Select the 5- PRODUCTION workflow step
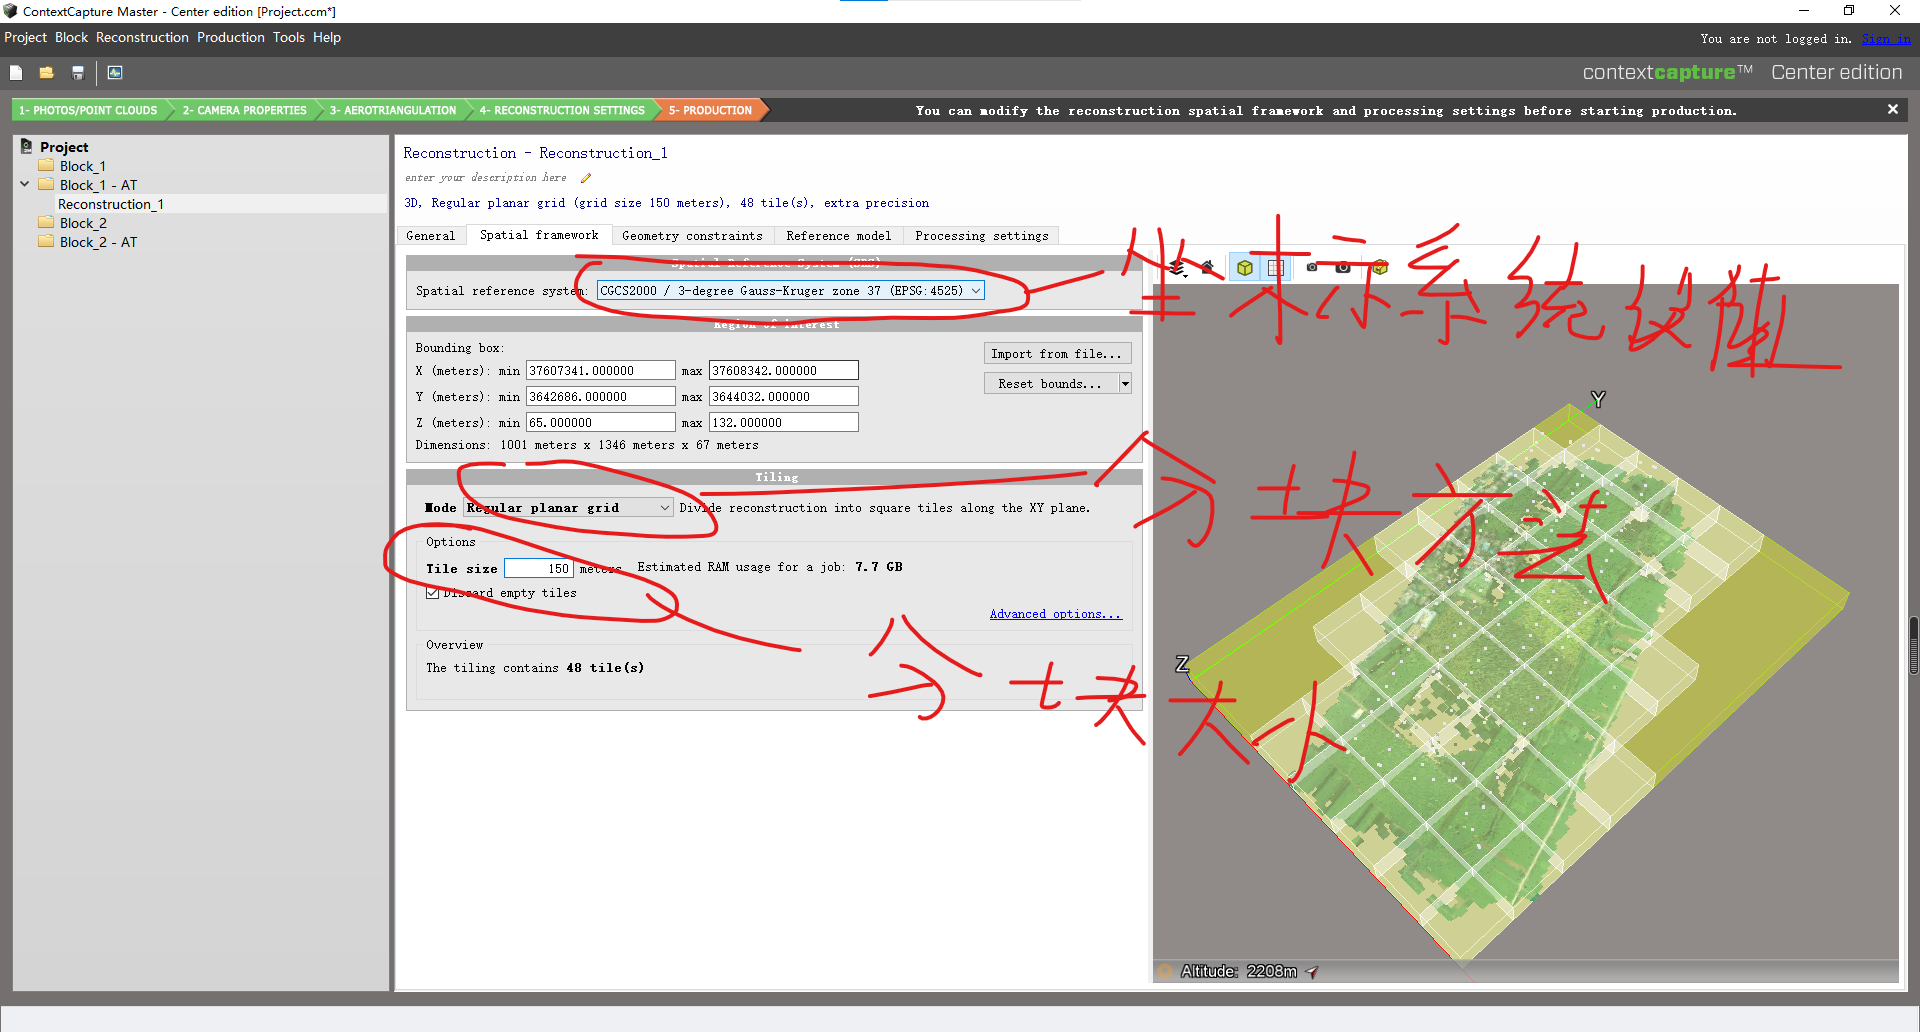 point(710,110)
